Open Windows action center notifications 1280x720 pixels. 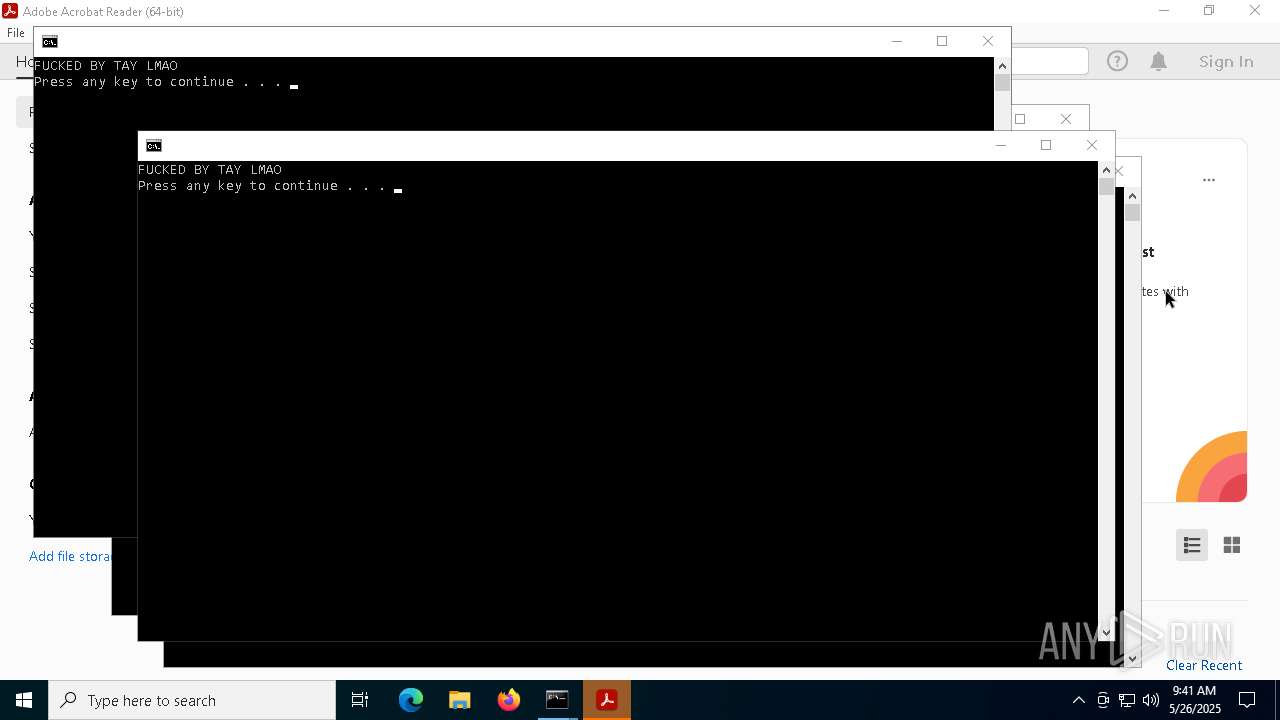pos(1248,700)
